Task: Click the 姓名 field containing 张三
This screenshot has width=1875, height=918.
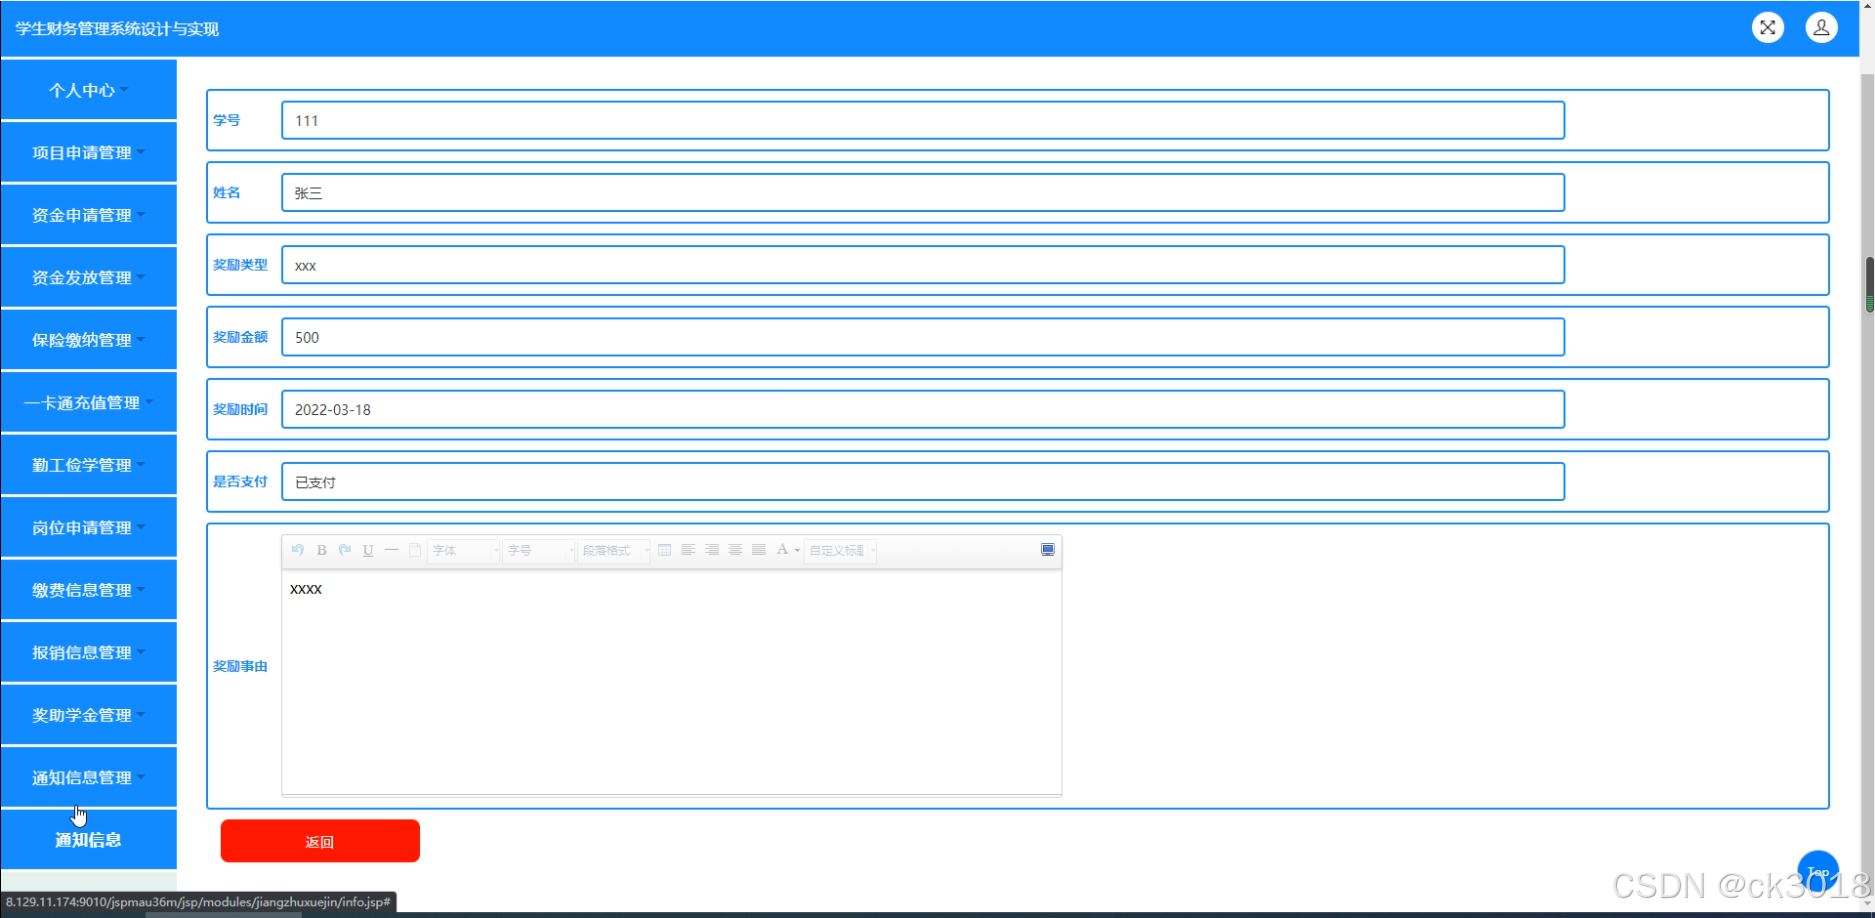Action: pos(923,192)
